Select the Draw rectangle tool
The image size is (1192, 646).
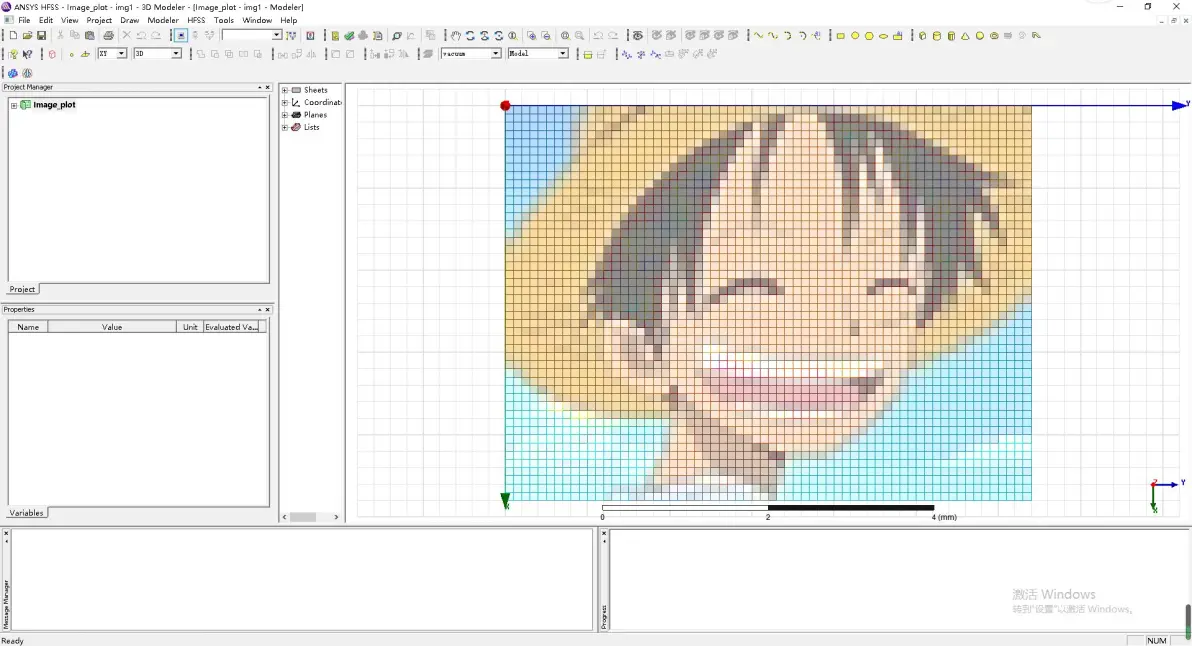click(840, 36)
